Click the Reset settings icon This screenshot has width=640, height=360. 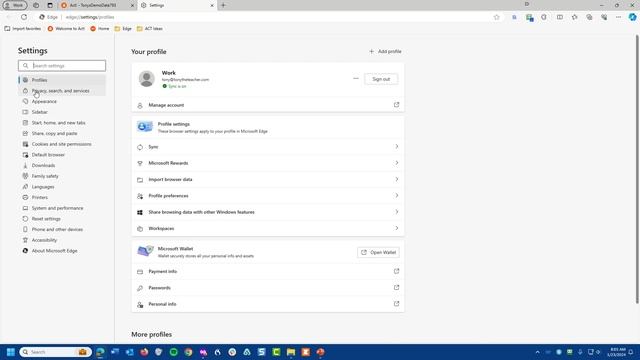click(x=25, y=219)
